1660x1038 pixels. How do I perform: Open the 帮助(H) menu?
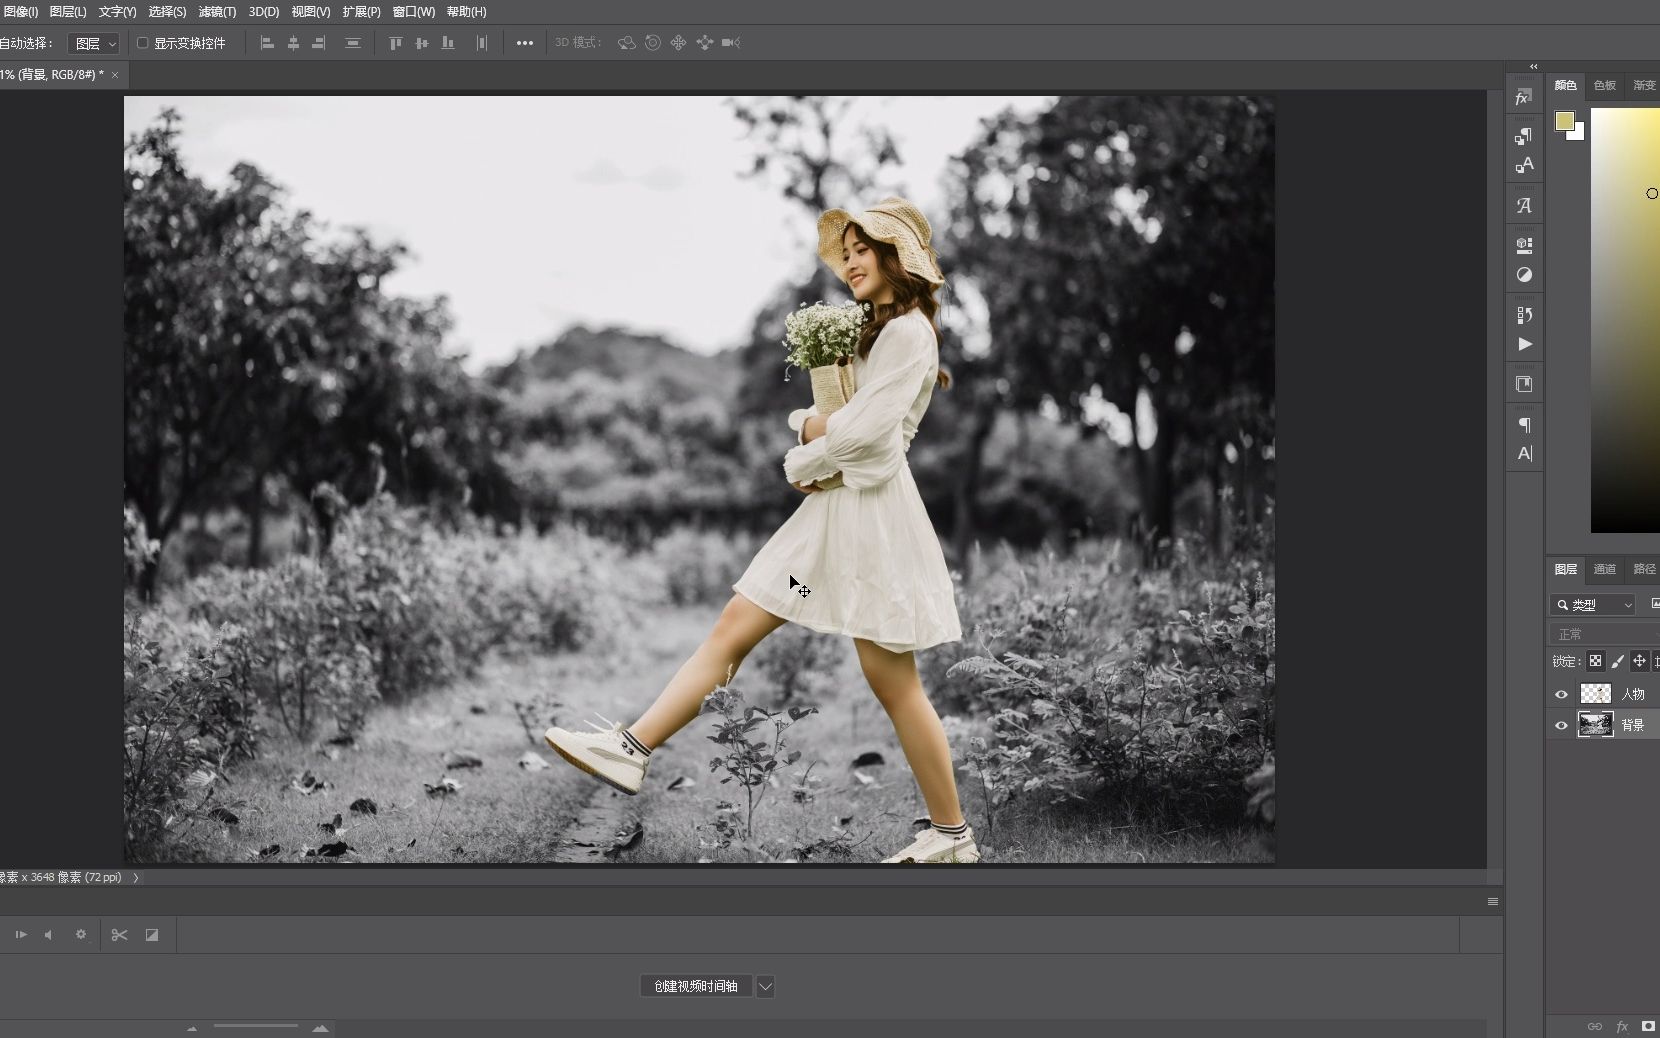point(466,12)
